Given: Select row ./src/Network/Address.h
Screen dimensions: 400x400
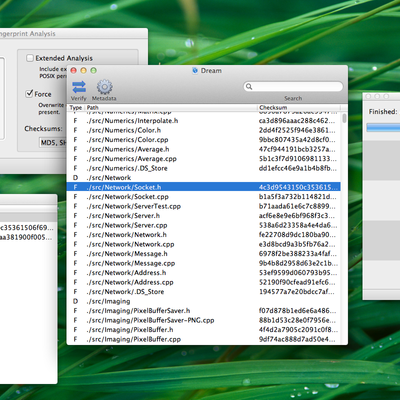Looking at the screenshot, I should coord(203,273).
